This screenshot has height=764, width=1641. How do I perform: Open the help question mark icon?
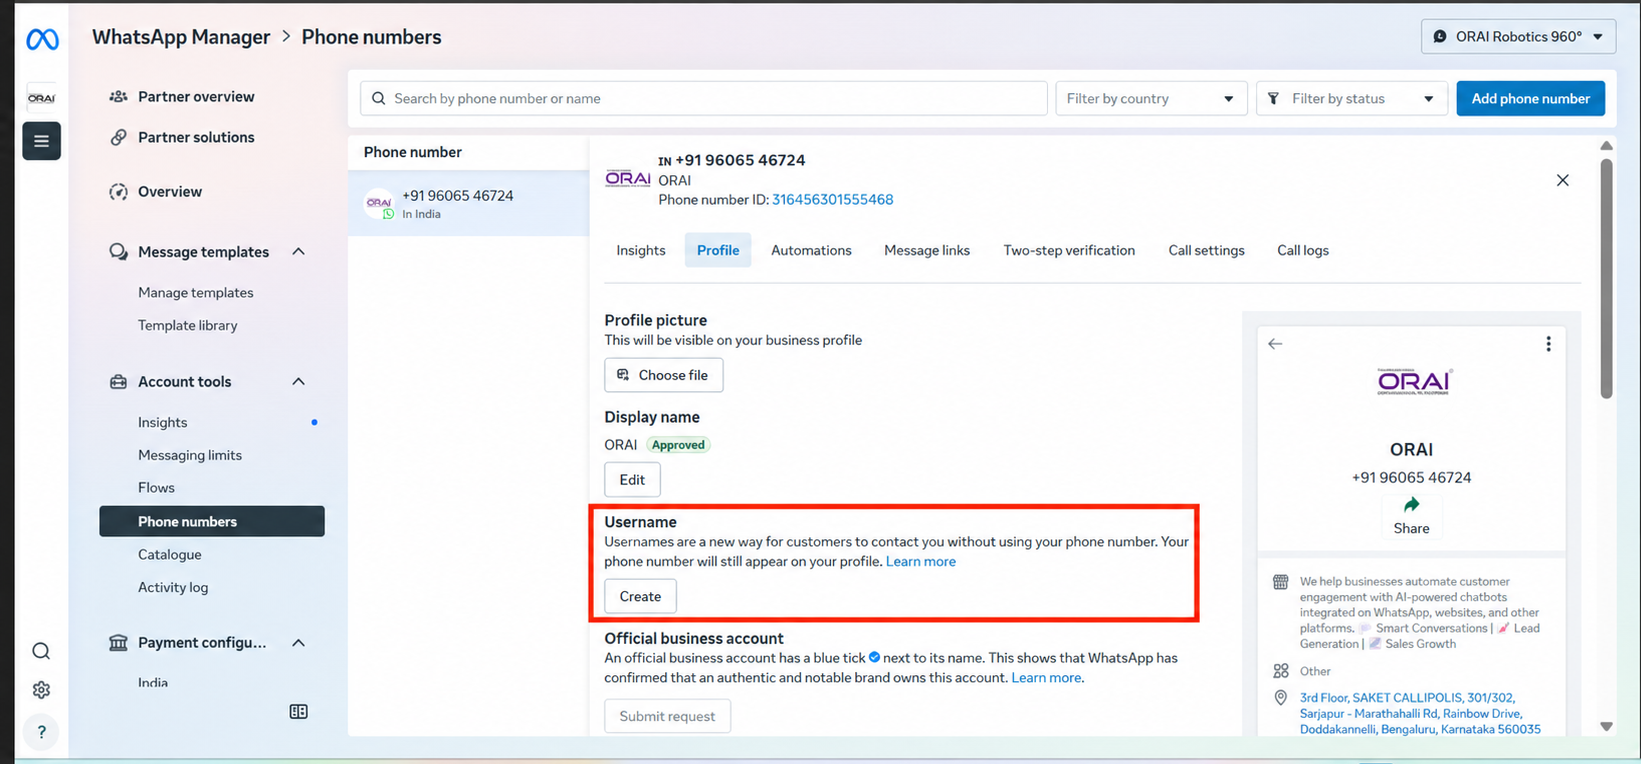[41, 731]
